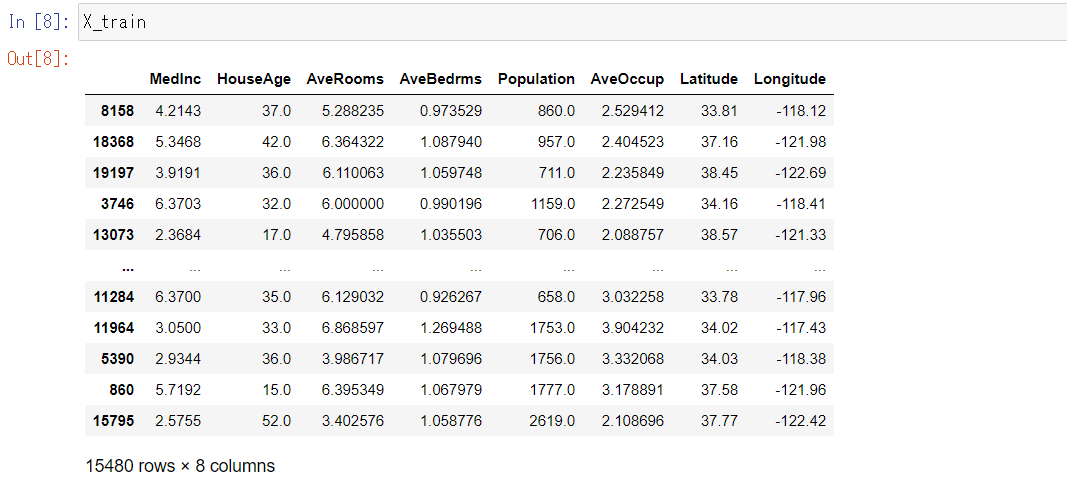Click the 15480 rows × 8 columns summary
This screenshot has width=1067, height=482.
coord(180,466)
